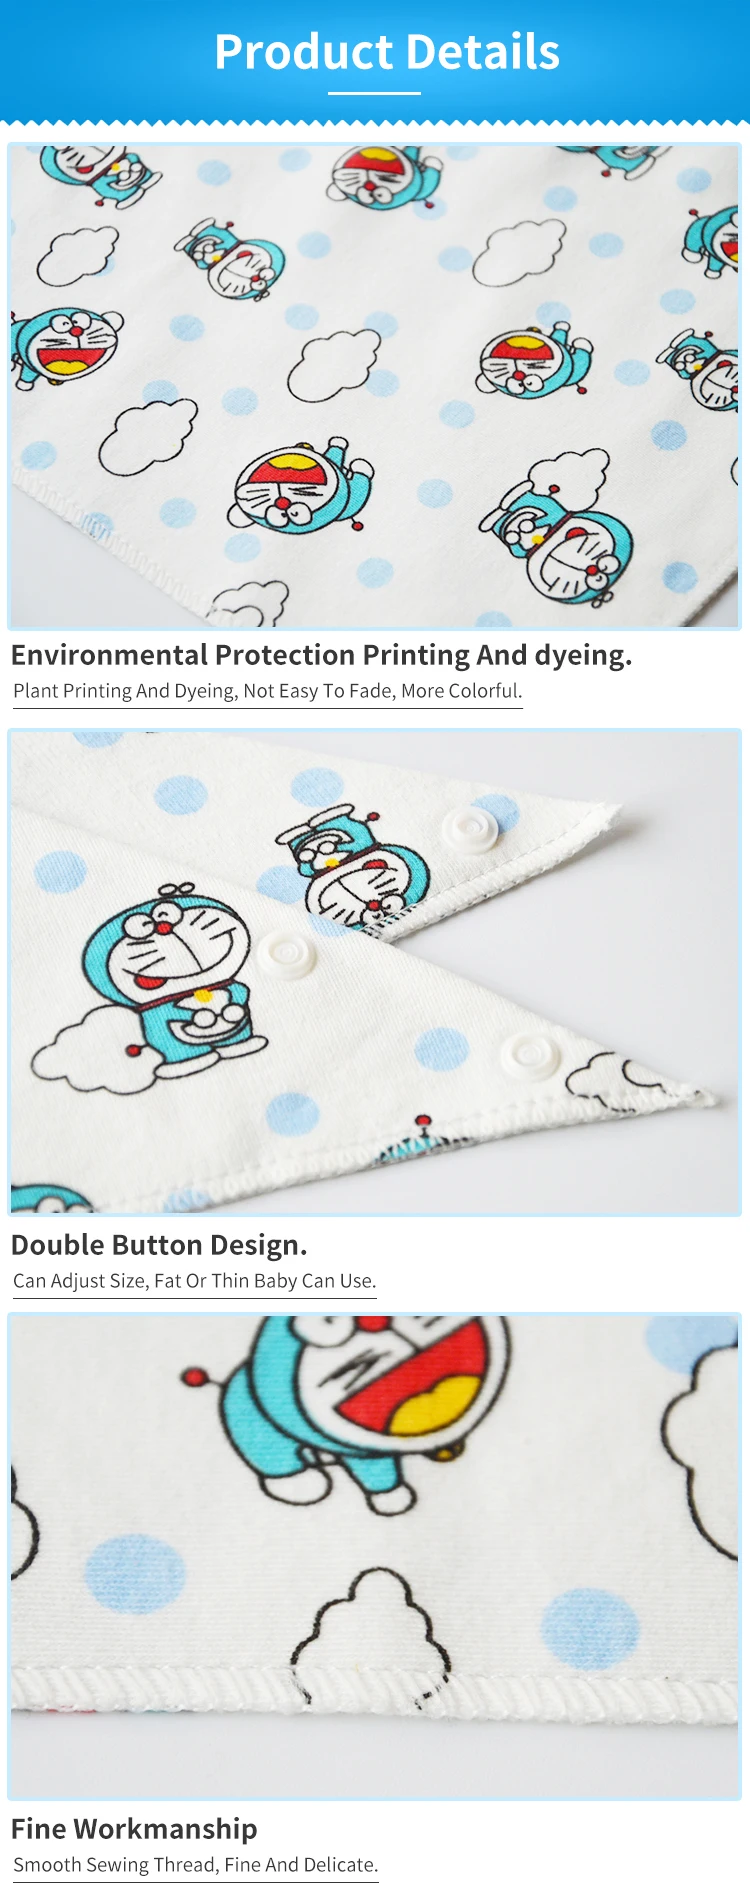Click the Plant Printing And Dyeing description text
750x1903 pixels.
point(267,691)
